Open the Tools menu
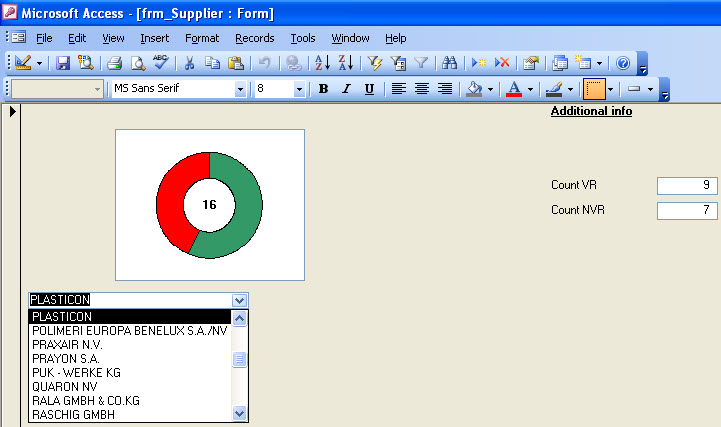 click(303, 38)
